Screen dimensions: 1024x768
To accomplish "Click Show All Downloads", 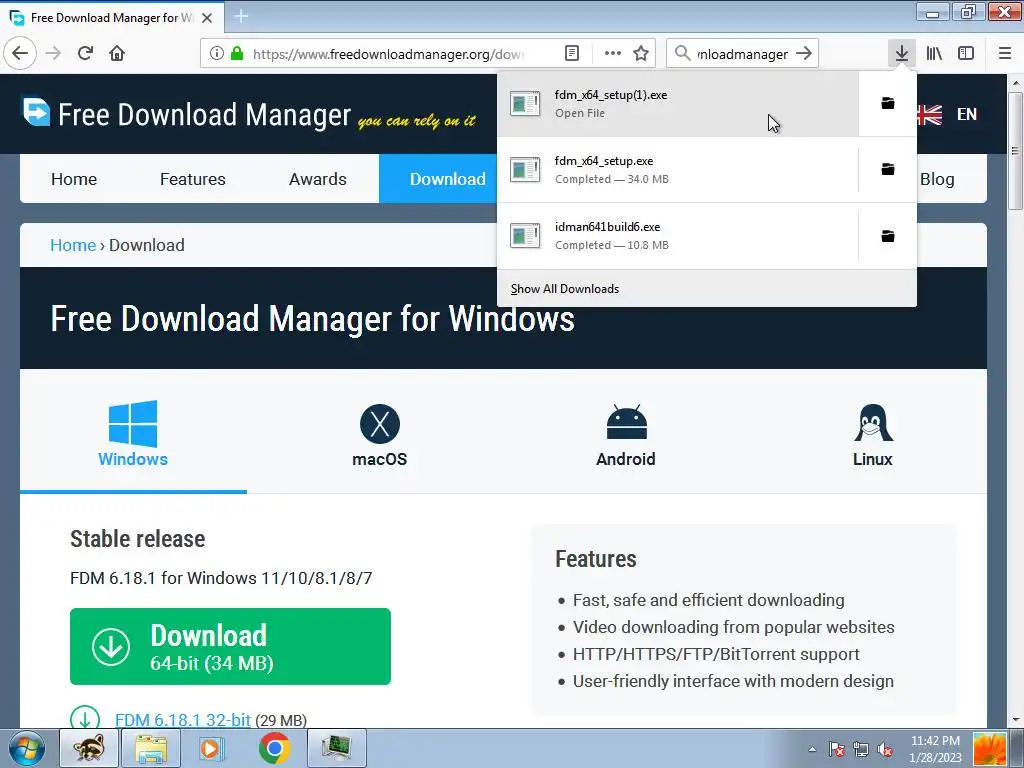I will pyautogui.click(x=565, y=289).
